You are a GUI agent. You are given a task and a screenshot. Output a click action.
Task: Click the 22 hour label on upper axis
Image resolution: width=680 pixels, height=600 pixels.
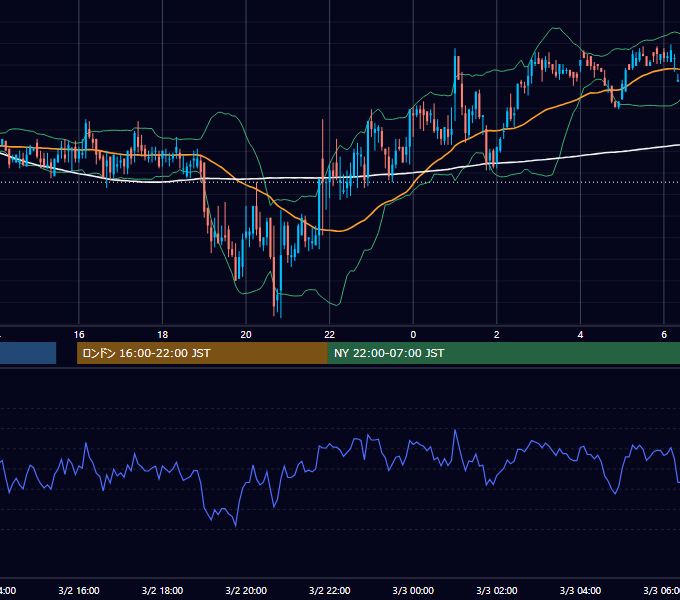coord(330,335)
